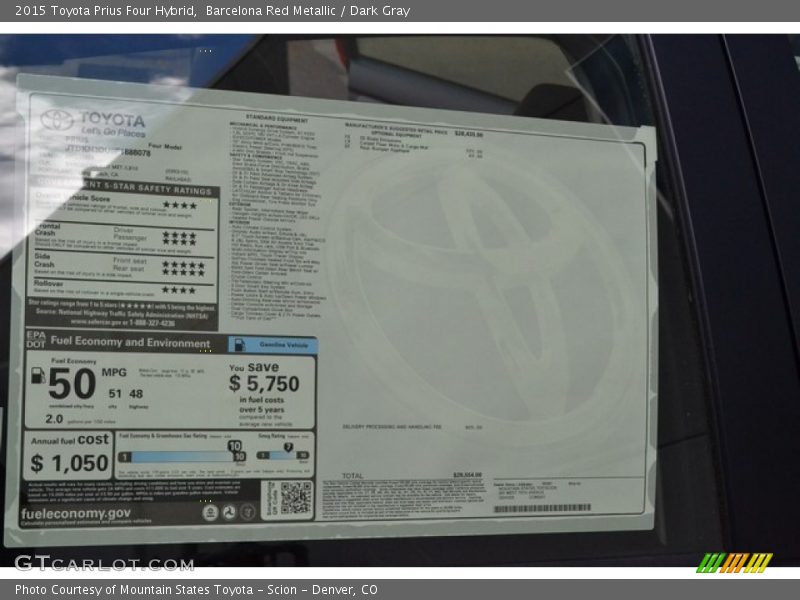Click the Frontal Crash driver stars
The height and width of the screenshot is (600, 800).
tap(179, 235)
